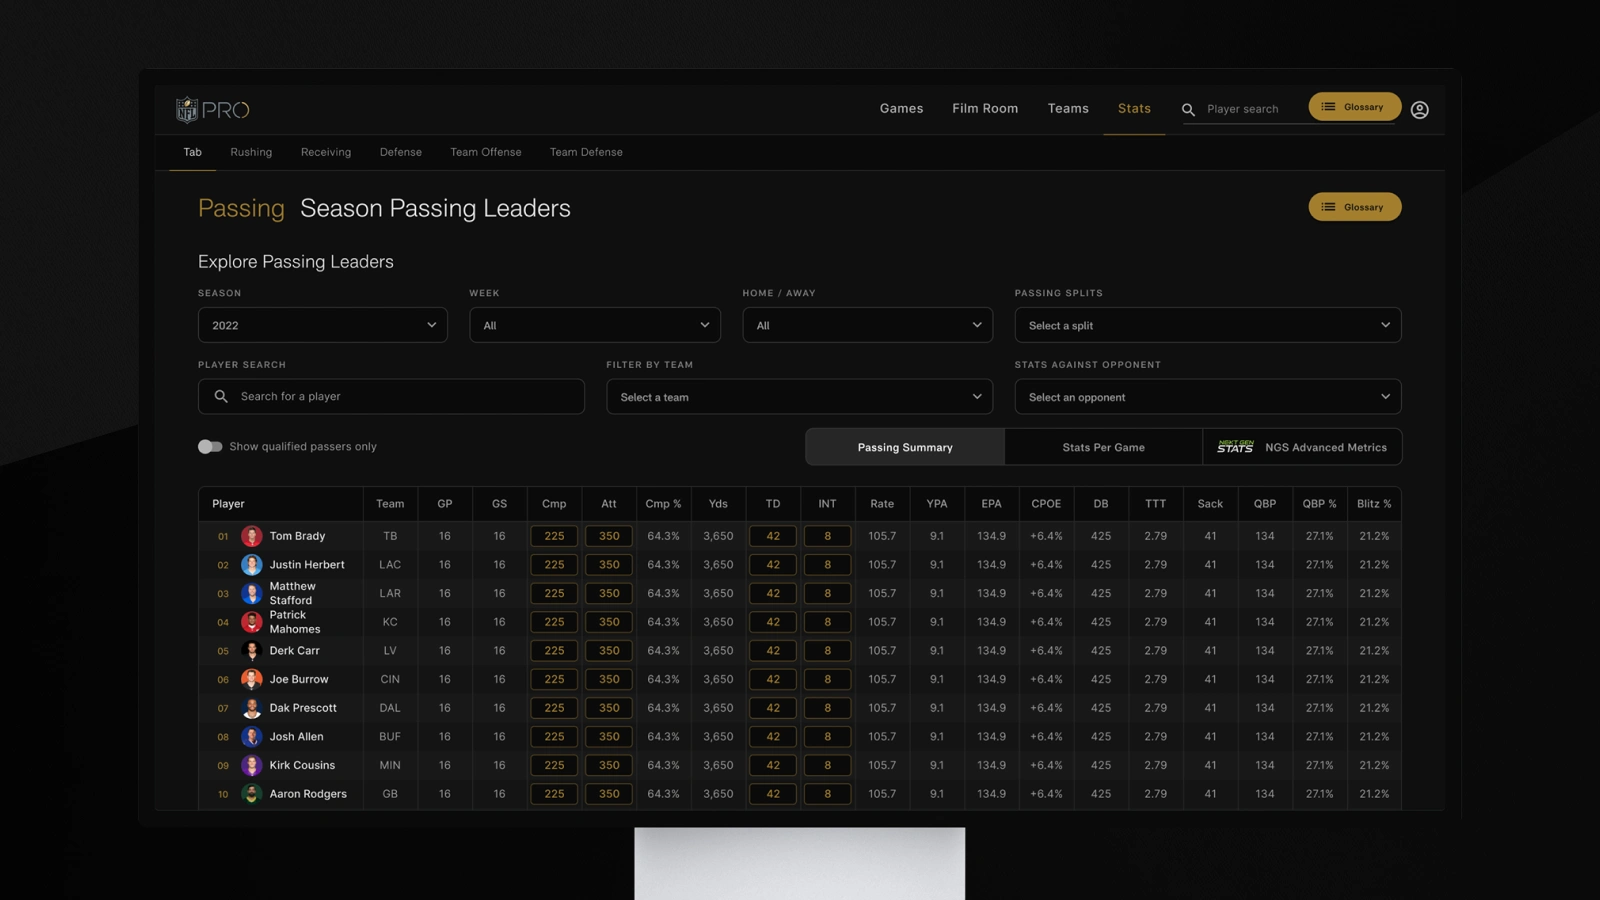Viewport: 1600px width, 900px height.
Task: Click team abbreviation LAC in Herbert row
Action: (x=390, y=565)
